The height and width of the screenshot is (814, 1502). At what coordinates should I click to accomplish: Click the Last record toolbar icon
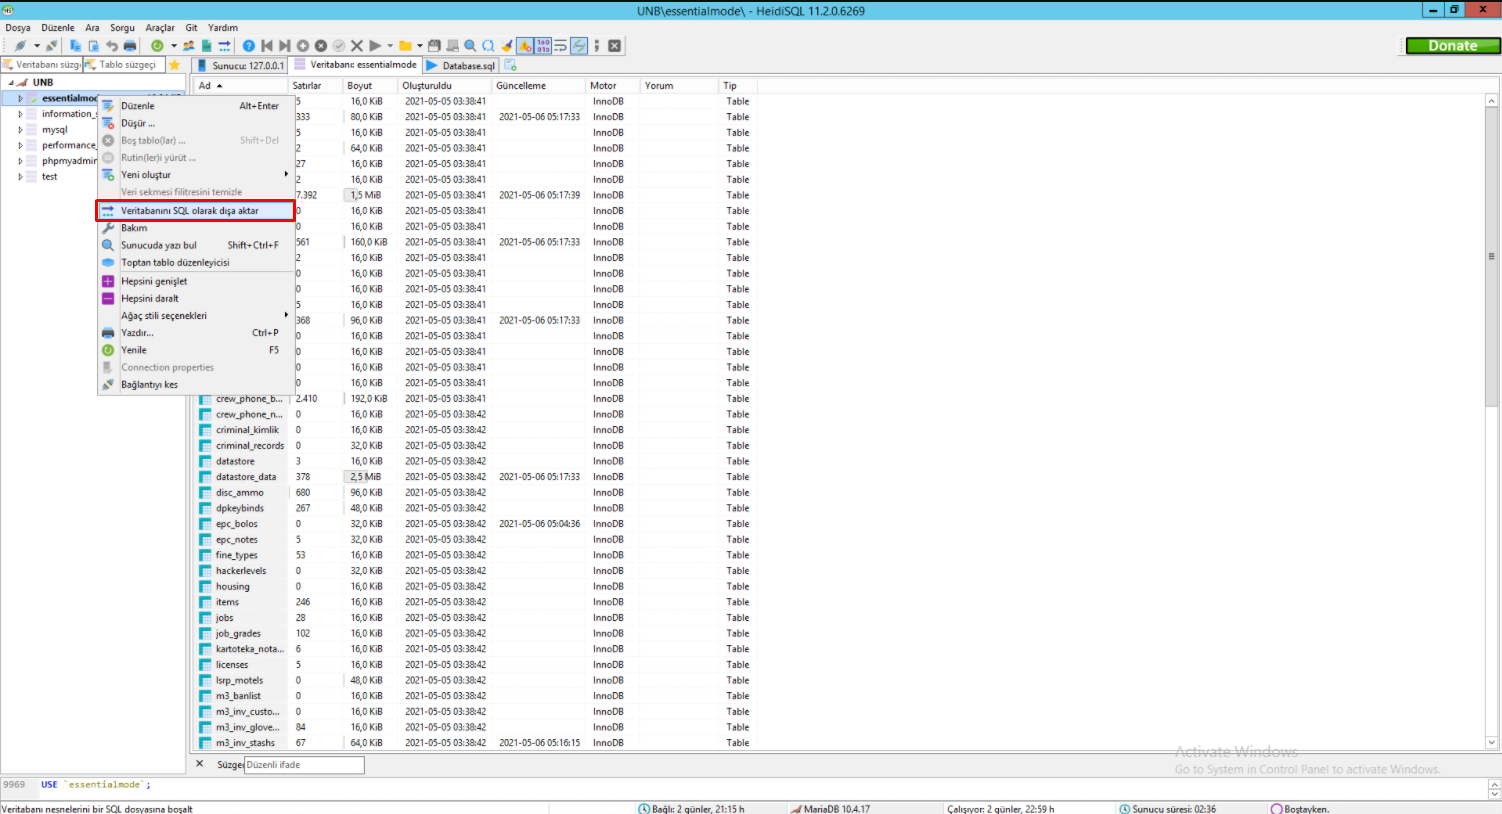tap(285, 46)
